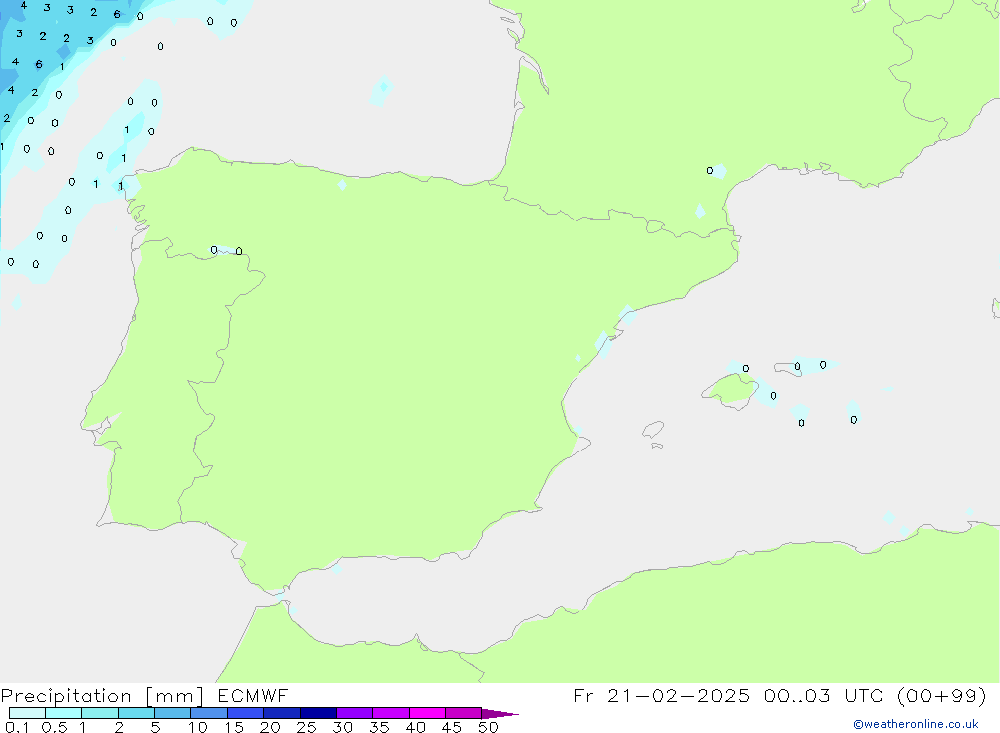The height and width of the screenshot is (733, 1000).
Task: Click the '5' legend scale label
Action: click(x=155, y=727)
